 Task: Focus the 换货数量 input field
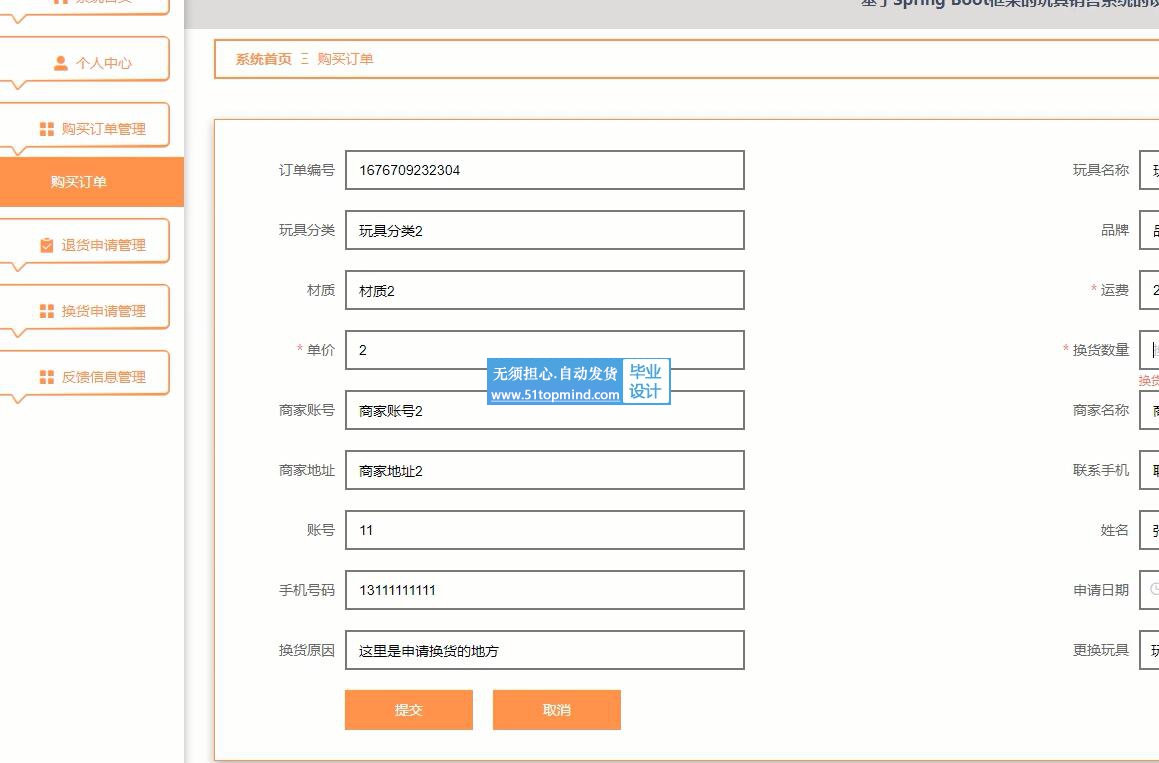tap(1150, 350)
